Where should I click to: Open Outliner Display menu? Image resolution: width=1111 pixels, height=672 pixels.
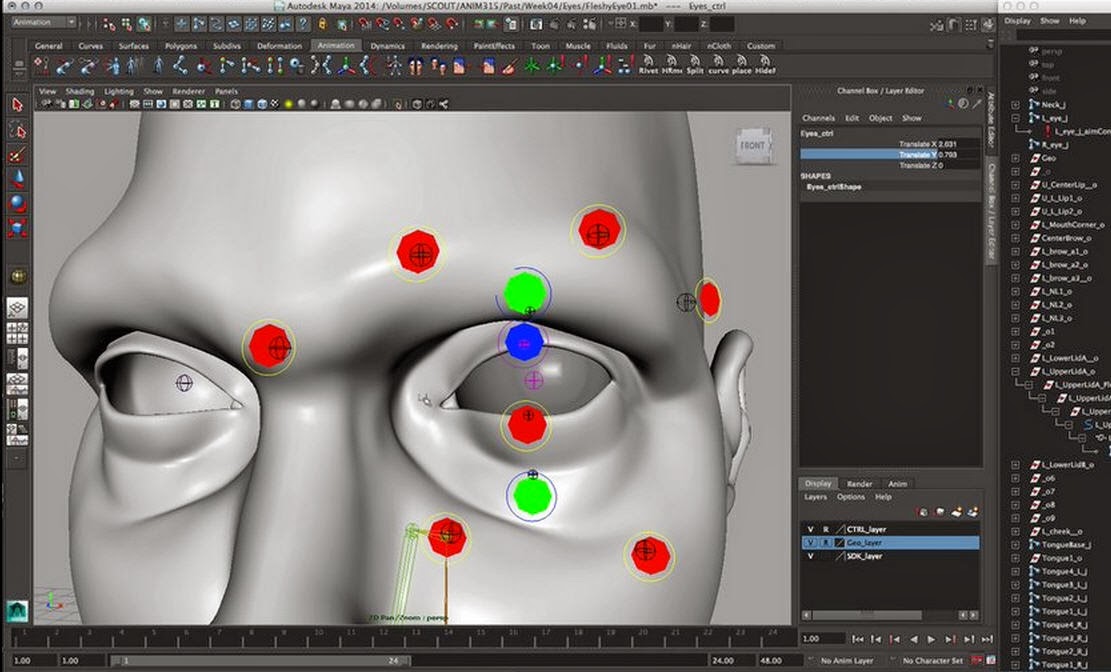tap(1017, 21)
